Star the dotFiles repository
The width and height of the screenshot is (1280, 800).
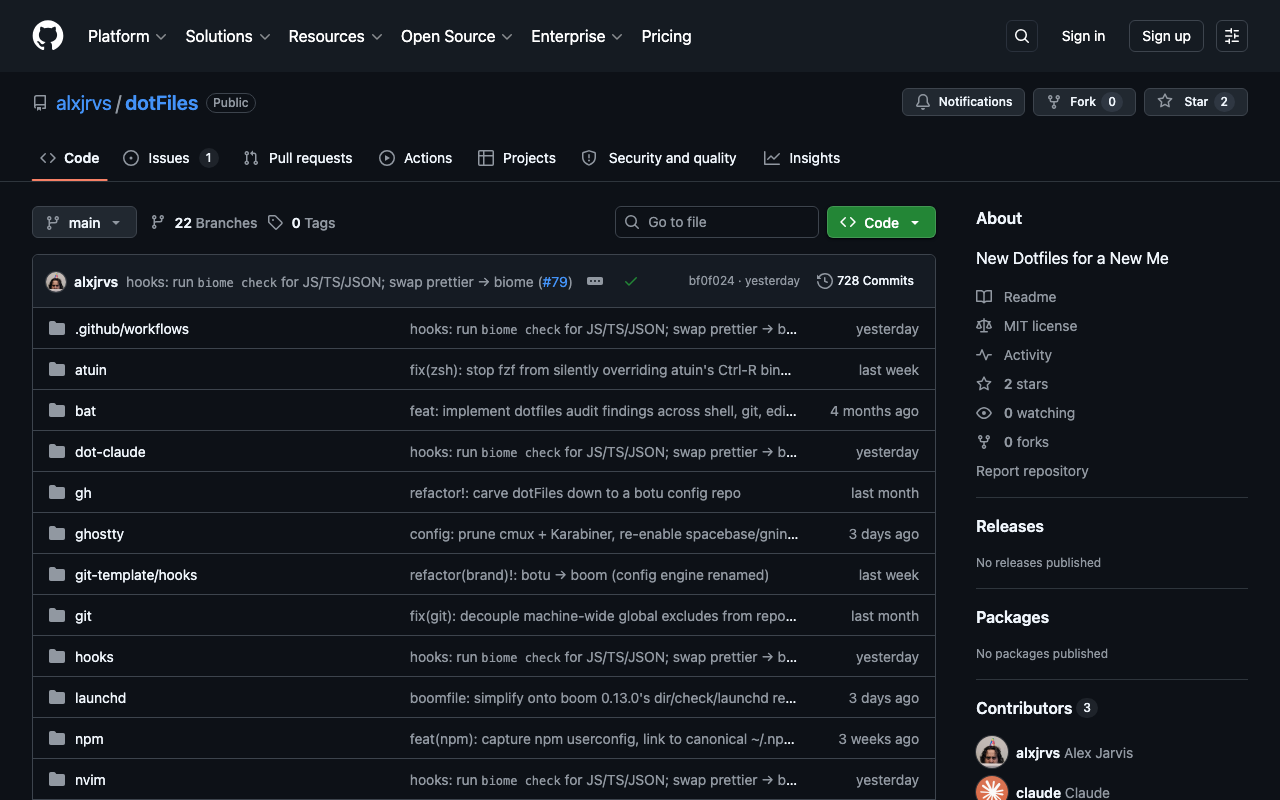tap(1196, 102)
